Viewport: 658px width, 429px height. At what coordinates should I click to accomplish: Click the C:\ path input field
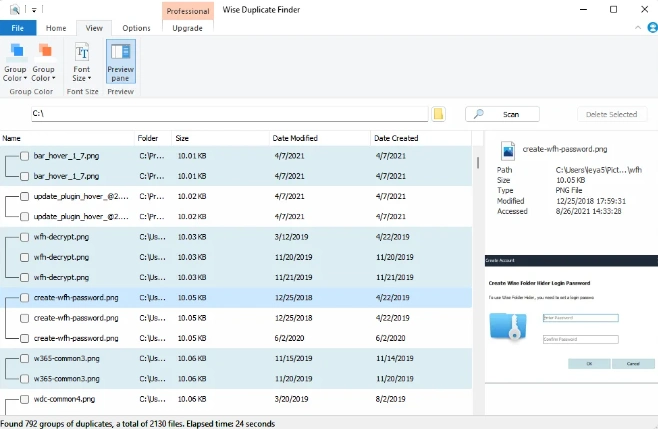228,114
